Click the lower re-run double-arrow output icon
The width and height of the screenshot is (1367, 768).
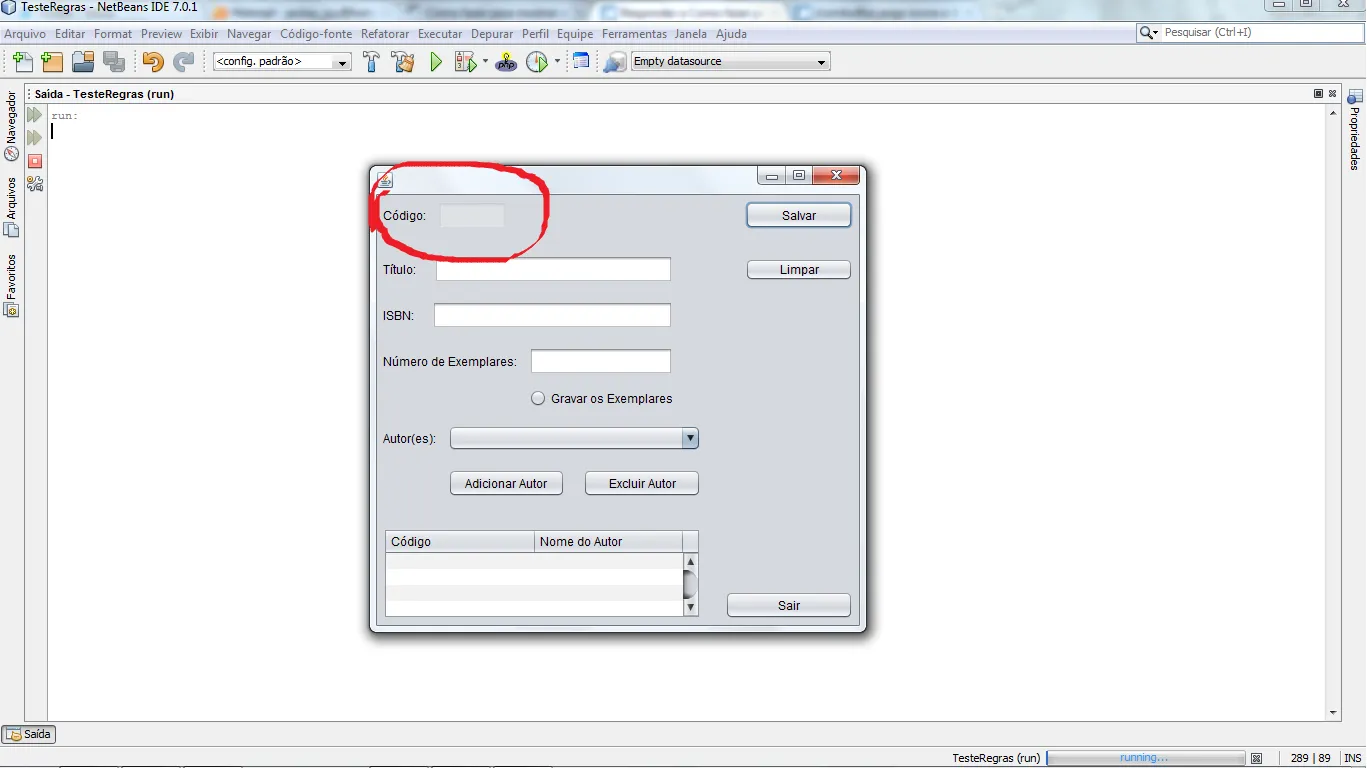pos(35,137)
